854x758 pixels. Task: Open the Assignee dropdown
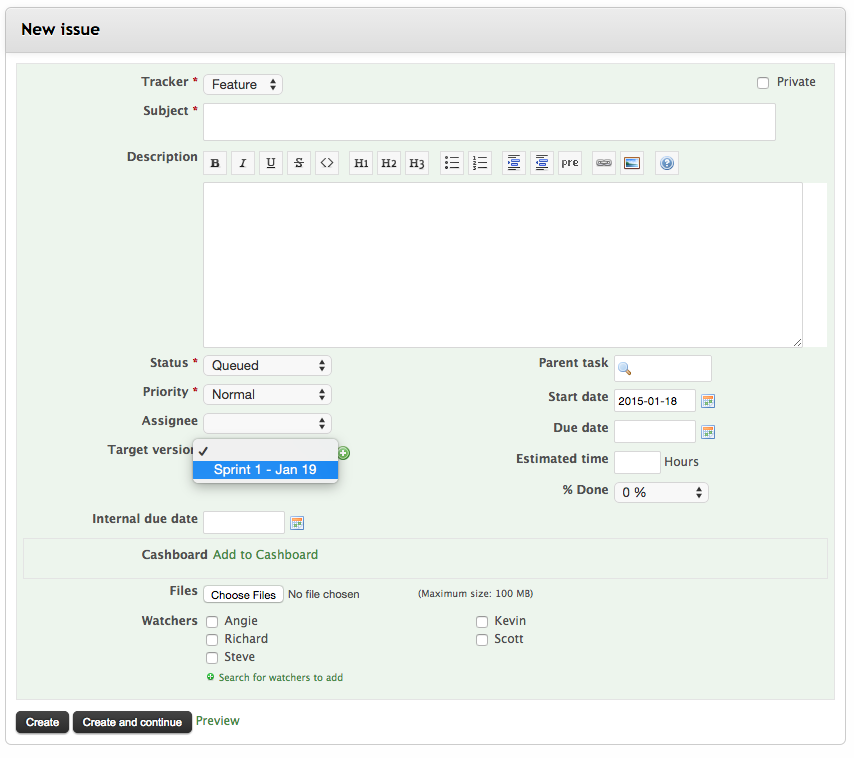[x=267, y=423]
